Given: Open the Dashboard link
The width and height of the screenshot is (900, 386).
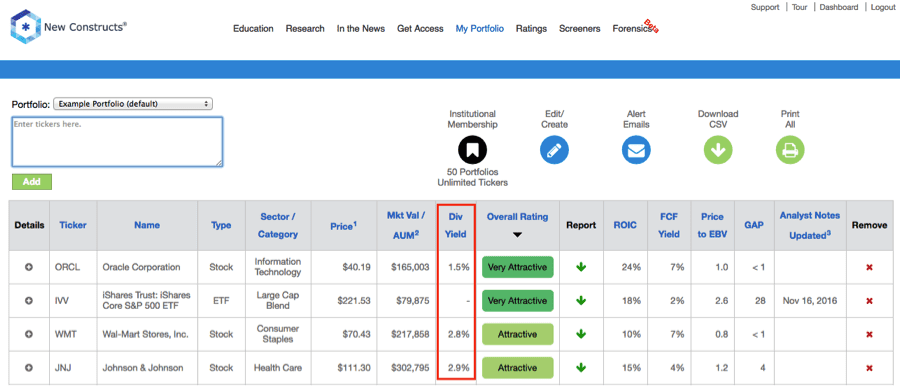Looking at the screenshot, I should coord(839,7).
